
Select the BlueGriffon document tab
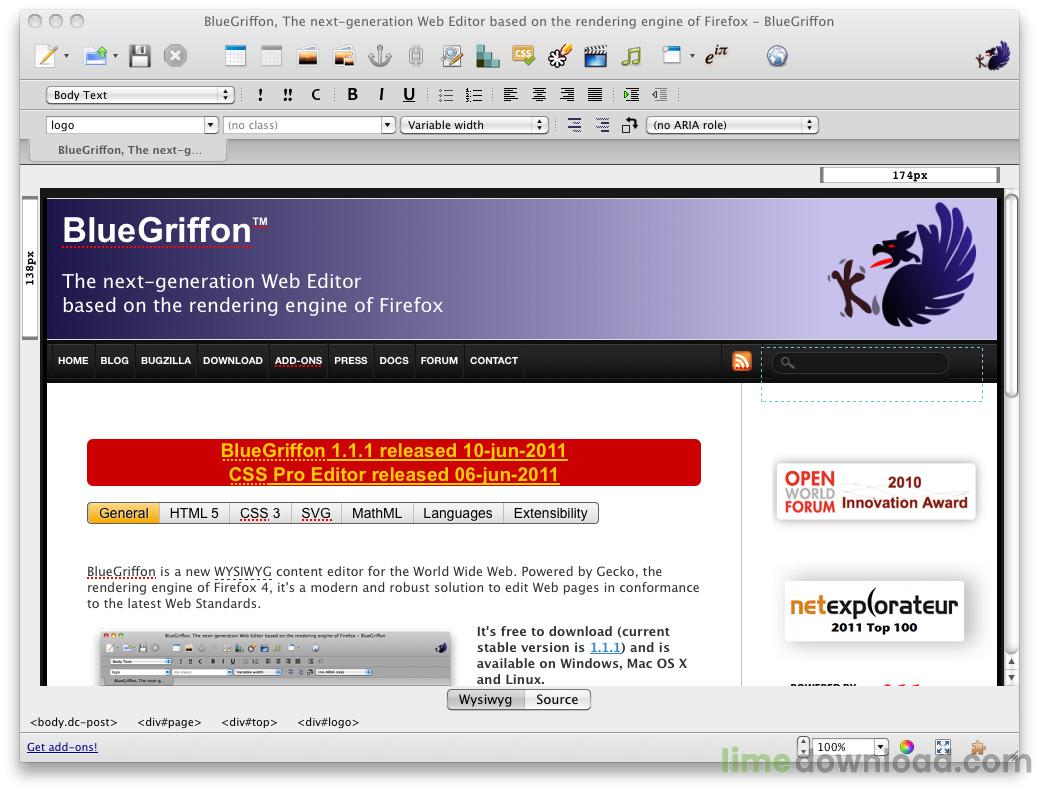pos(129,150)
